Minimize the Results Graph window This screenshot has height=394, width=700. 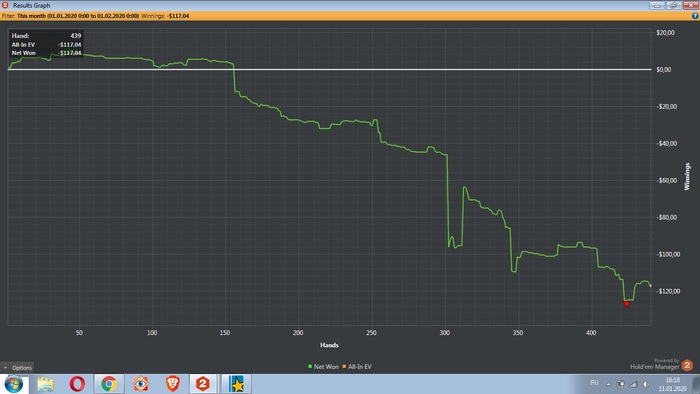point(657,5)
